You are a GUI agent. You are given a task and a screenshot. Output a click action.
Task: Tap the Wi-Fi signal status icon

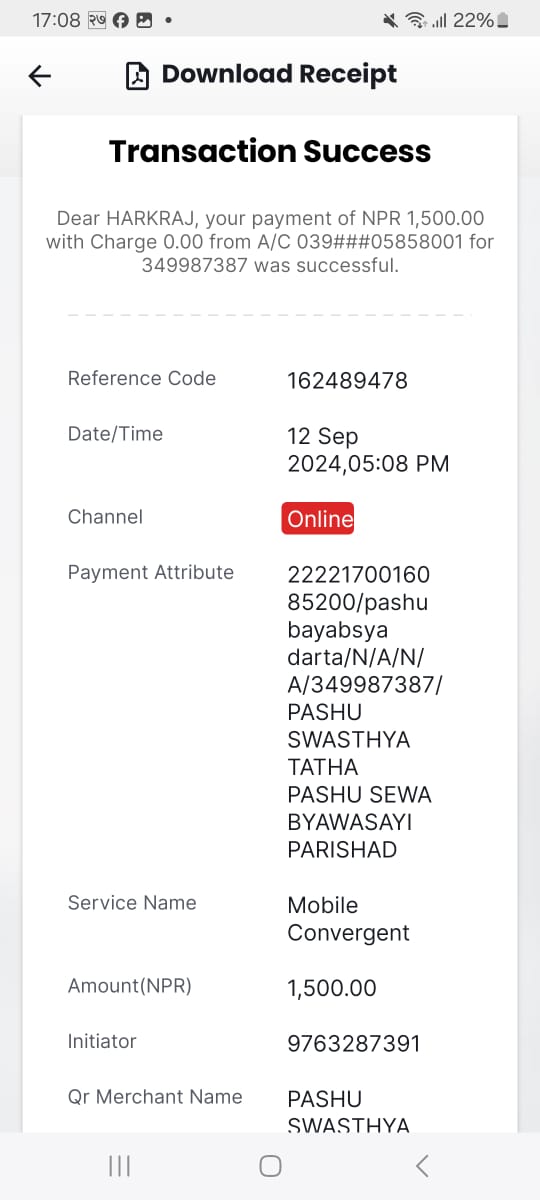point(415,20)
